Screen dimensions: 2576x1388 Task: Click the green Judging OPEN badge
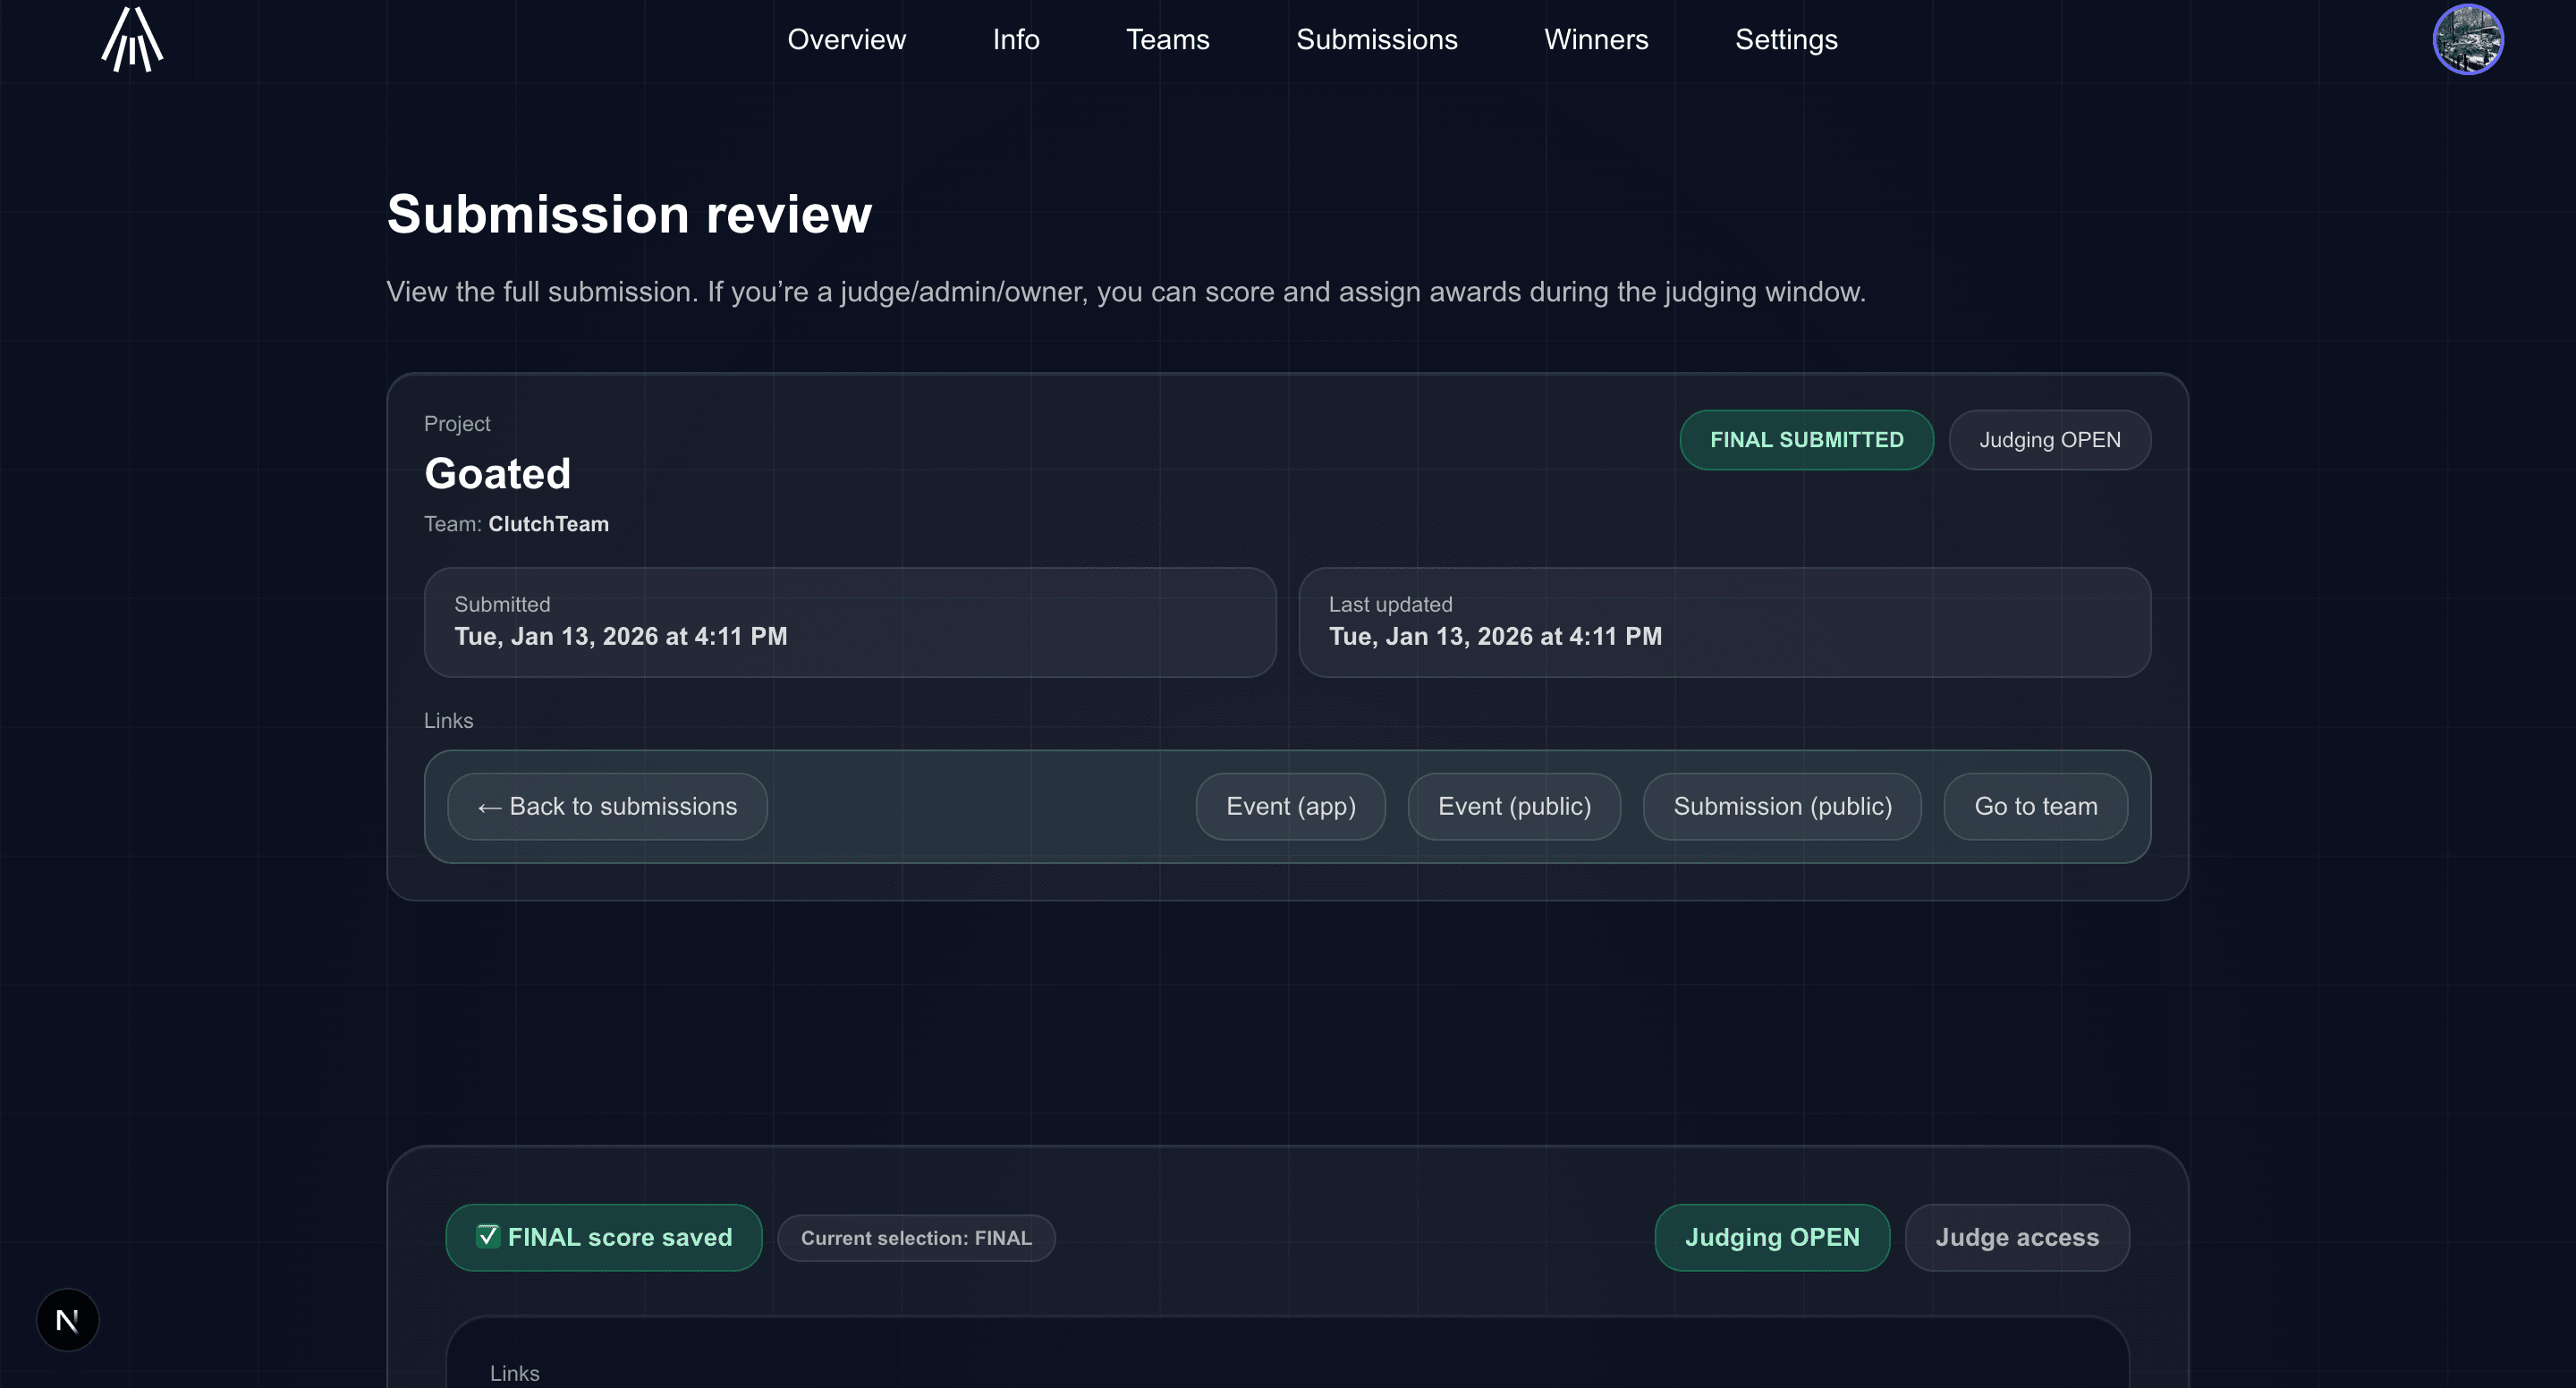tap(1771, 1237)
